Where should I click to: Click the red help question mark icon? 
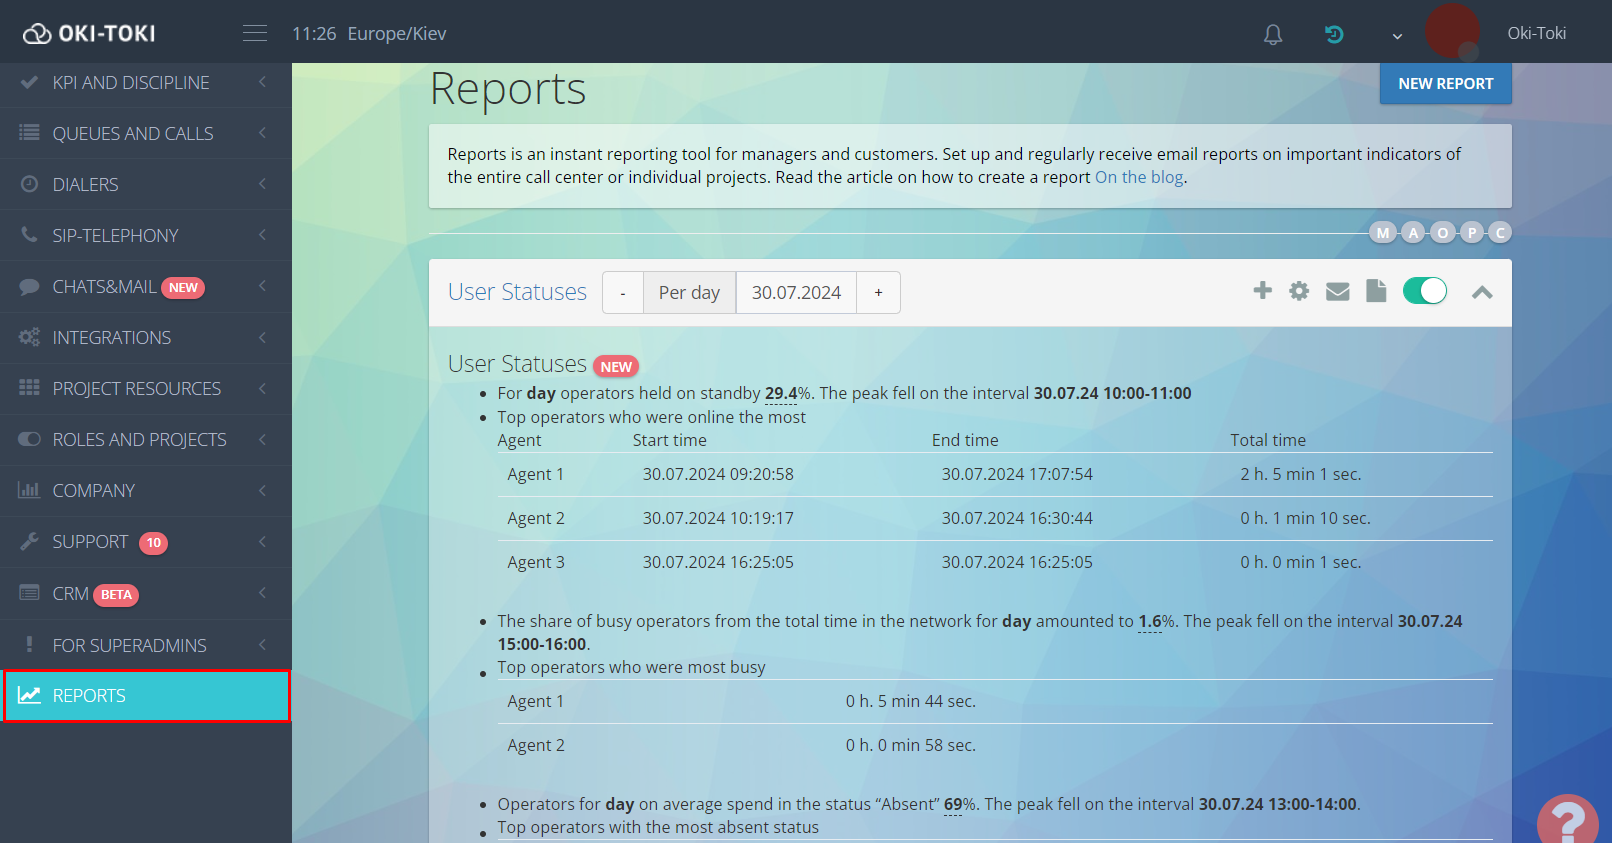pos(1567,820)
